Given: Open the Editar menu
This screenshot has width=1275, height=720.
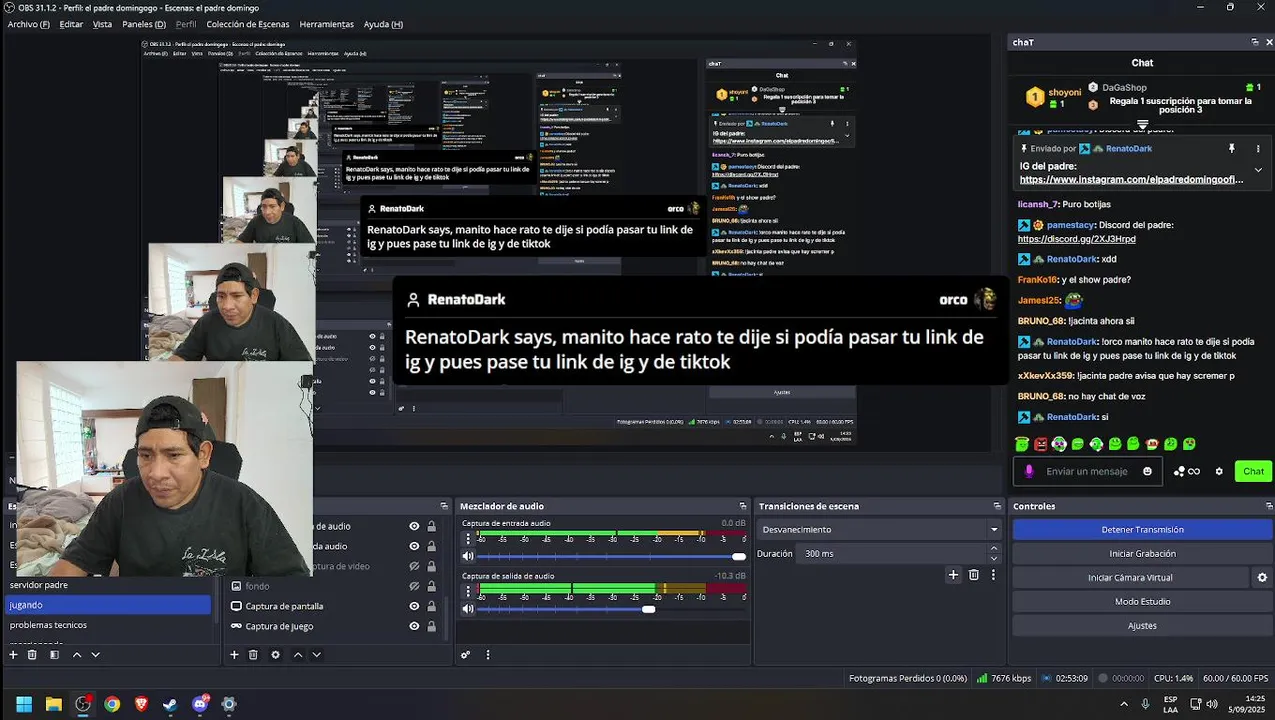Looking at the screenshot, I should (x=71, y=24).
